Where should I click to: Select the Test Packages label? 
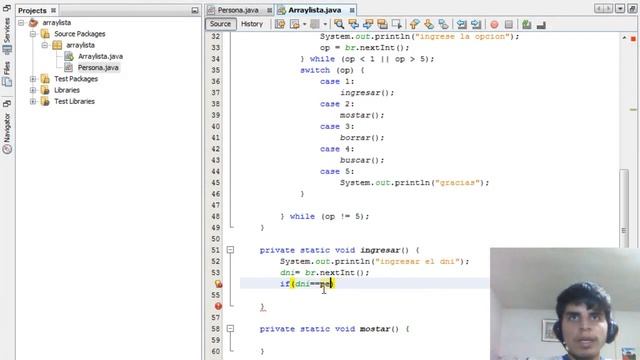pos(76,79)
